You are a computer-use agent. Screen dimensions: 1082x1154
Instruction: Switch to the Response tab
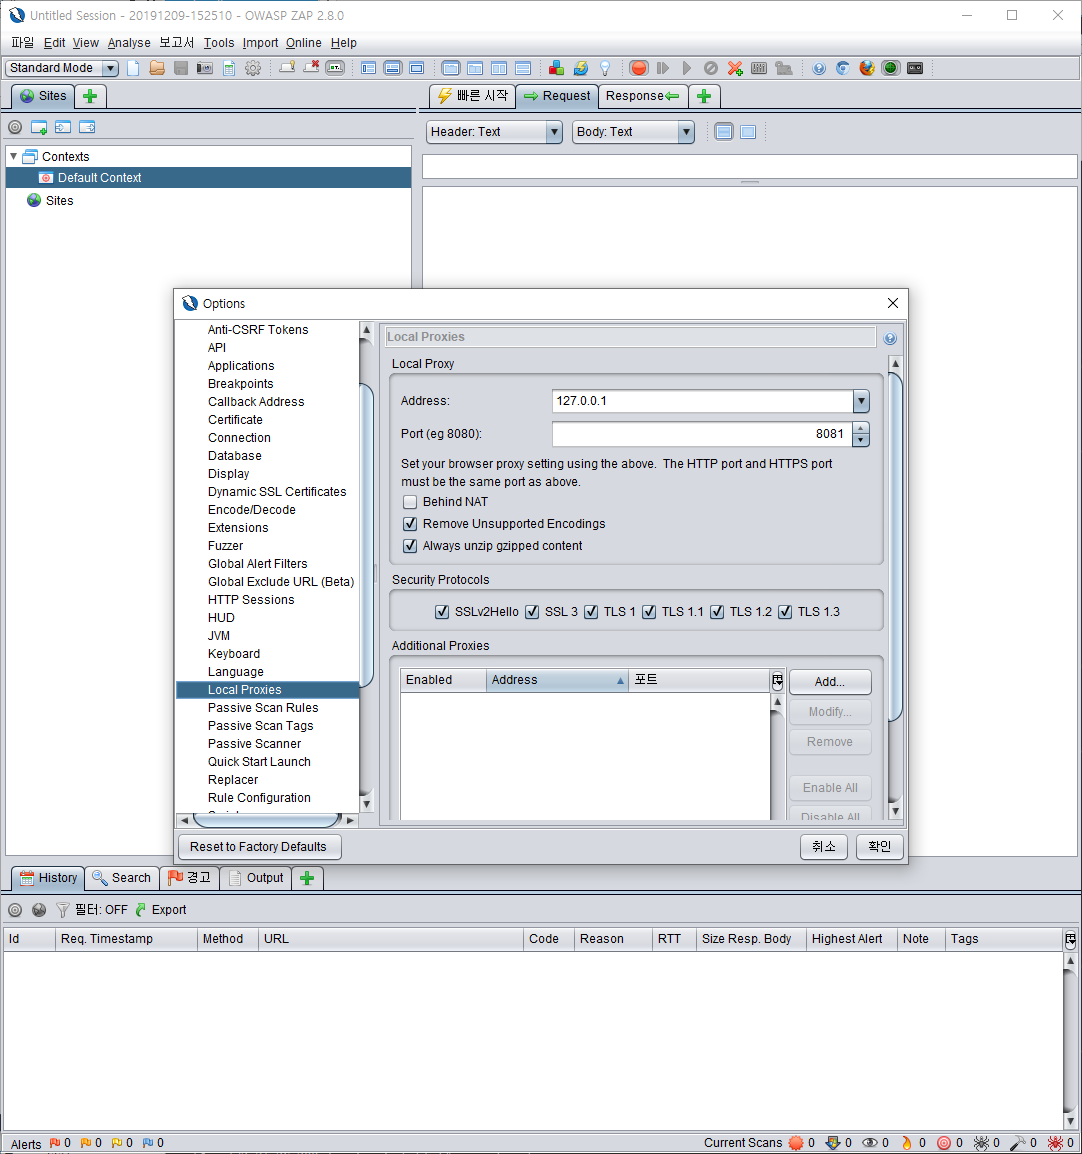pos(643,96)
